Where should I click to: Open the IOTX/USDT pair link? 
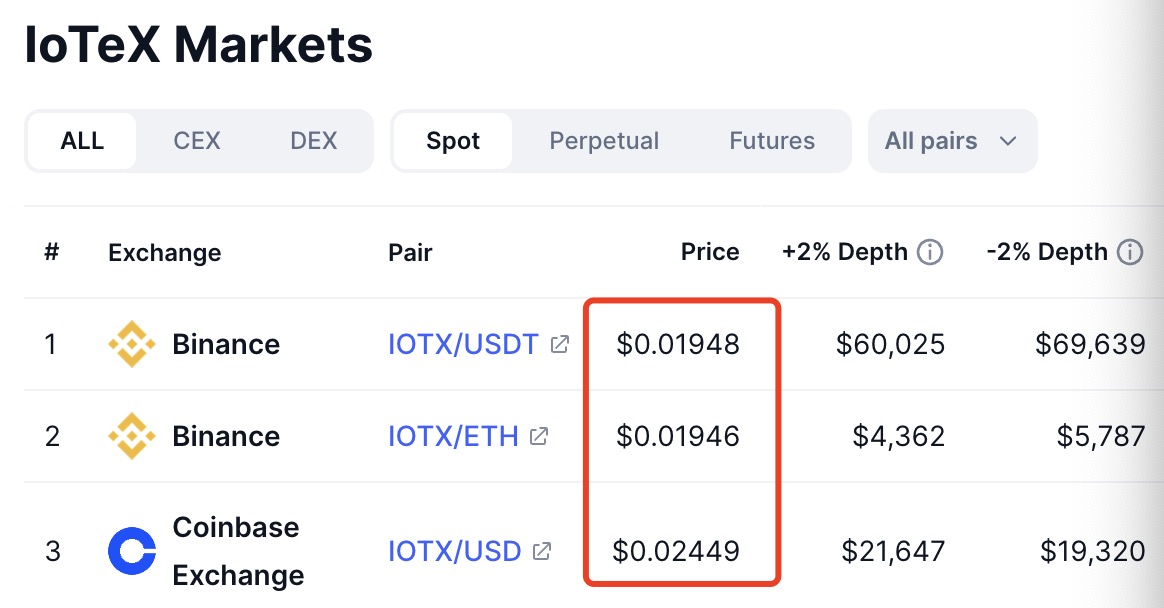point(462,344)
